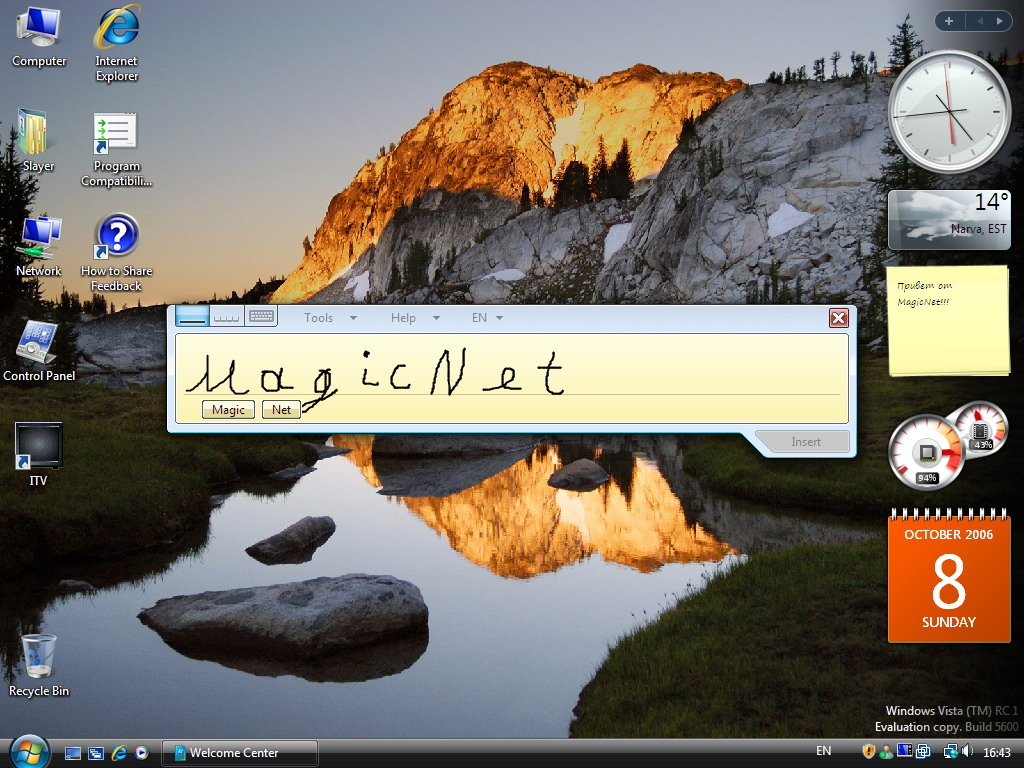This screenshot has width=1024, height=768.
Task: Click the yellow sticky note gadget
Action: pyautogui.click(x=948, y=320)
